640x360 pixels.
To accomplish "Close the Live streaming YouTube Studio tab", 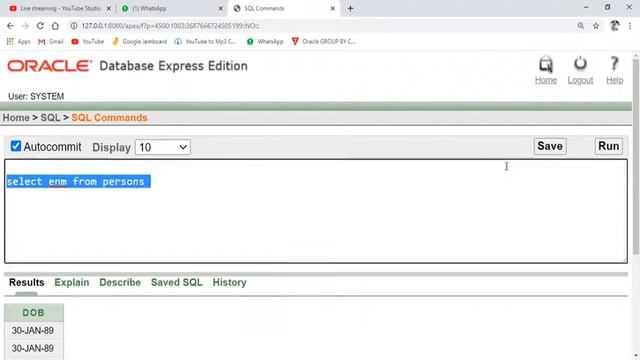I will click(x=109, y=8).
